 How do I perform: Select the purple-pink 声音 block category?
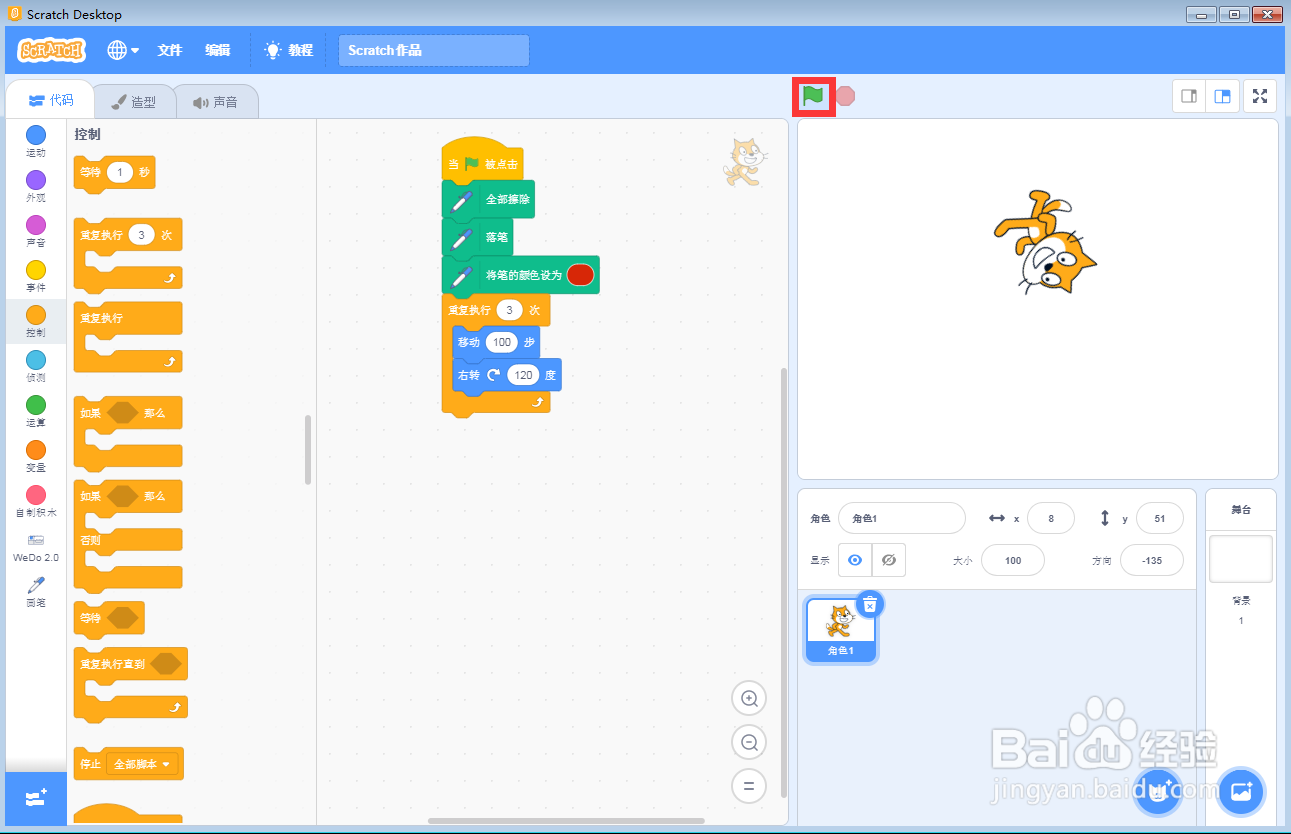(36, 231)
